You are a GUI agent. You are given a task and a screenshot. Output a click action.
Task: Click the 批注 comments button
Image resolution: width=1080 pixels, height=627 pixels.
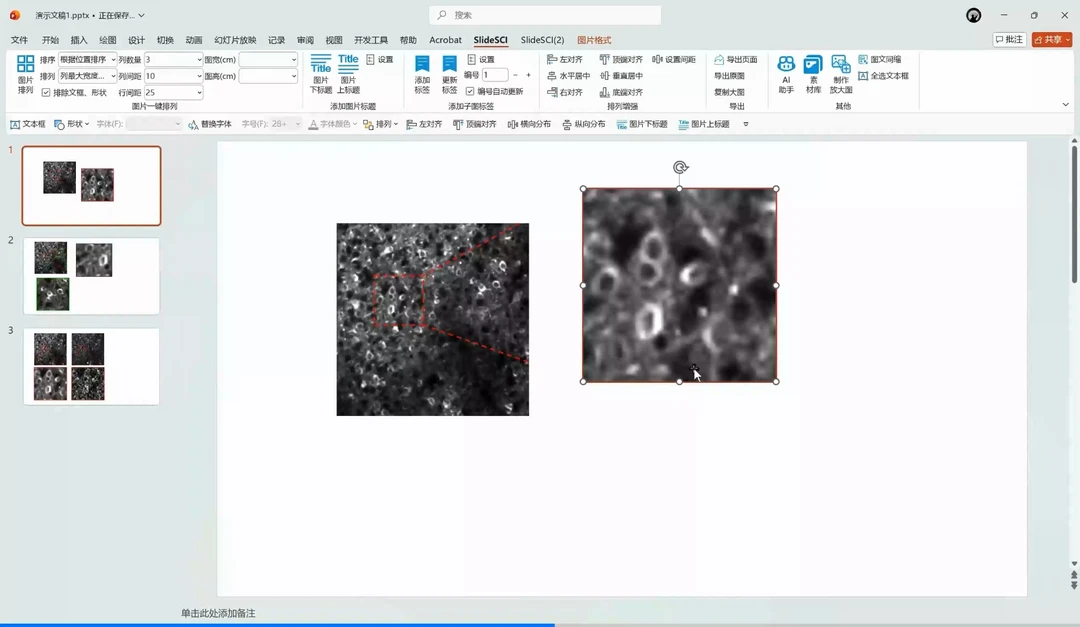[x=1010, y=39]
